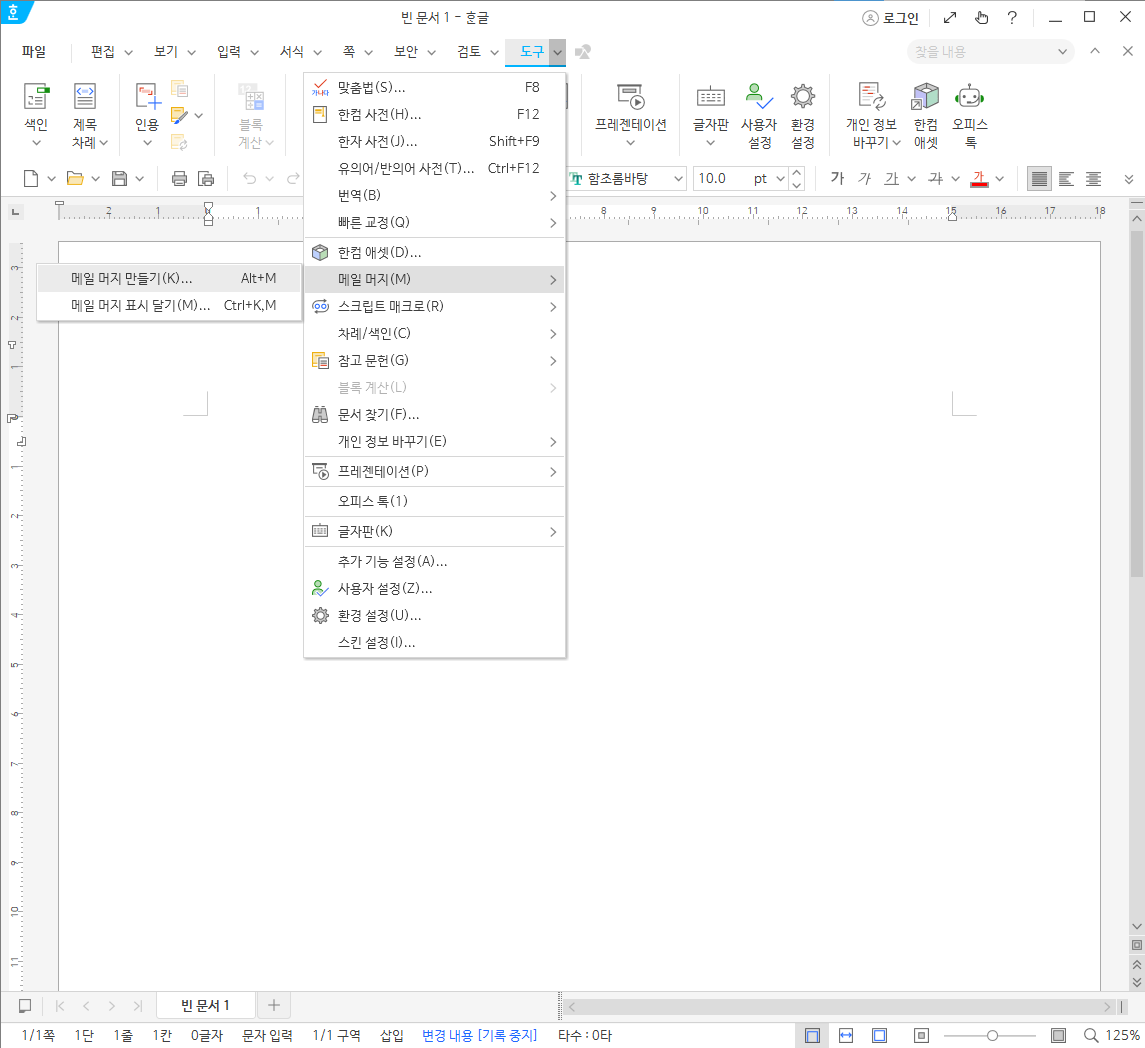The height and width of the screenshot is (1048, 1145).
Task: Open 참고 문헌(G) submenu
Action: [434, 360]
